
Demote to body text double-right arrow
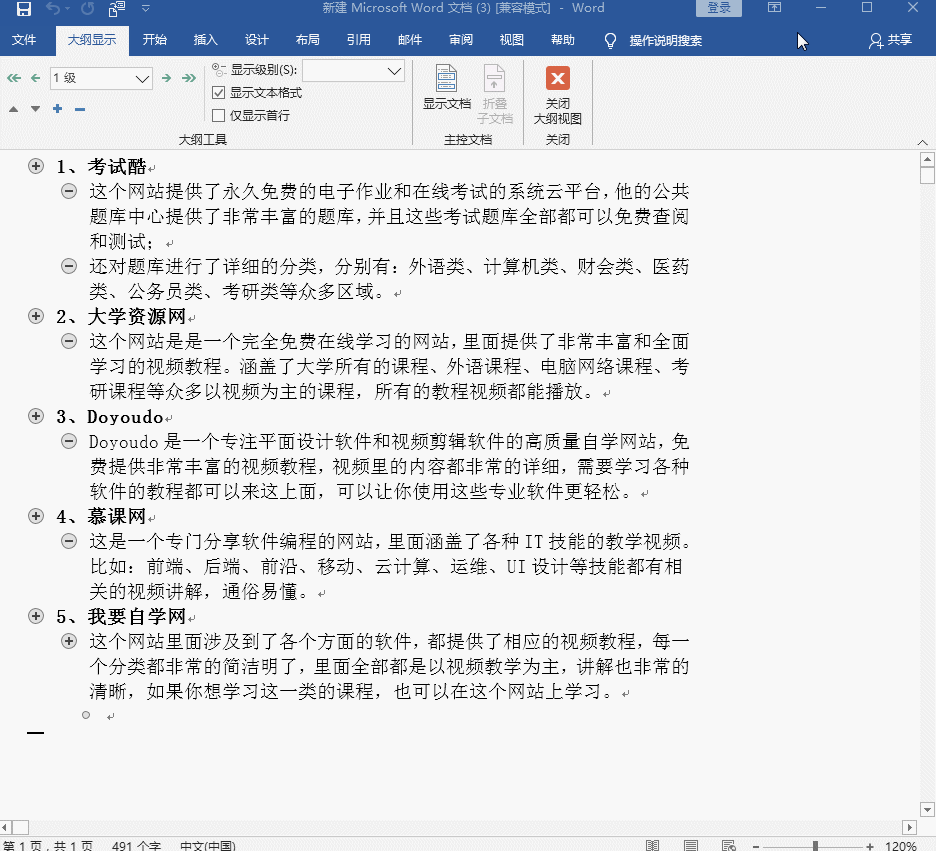coord(189,78)
